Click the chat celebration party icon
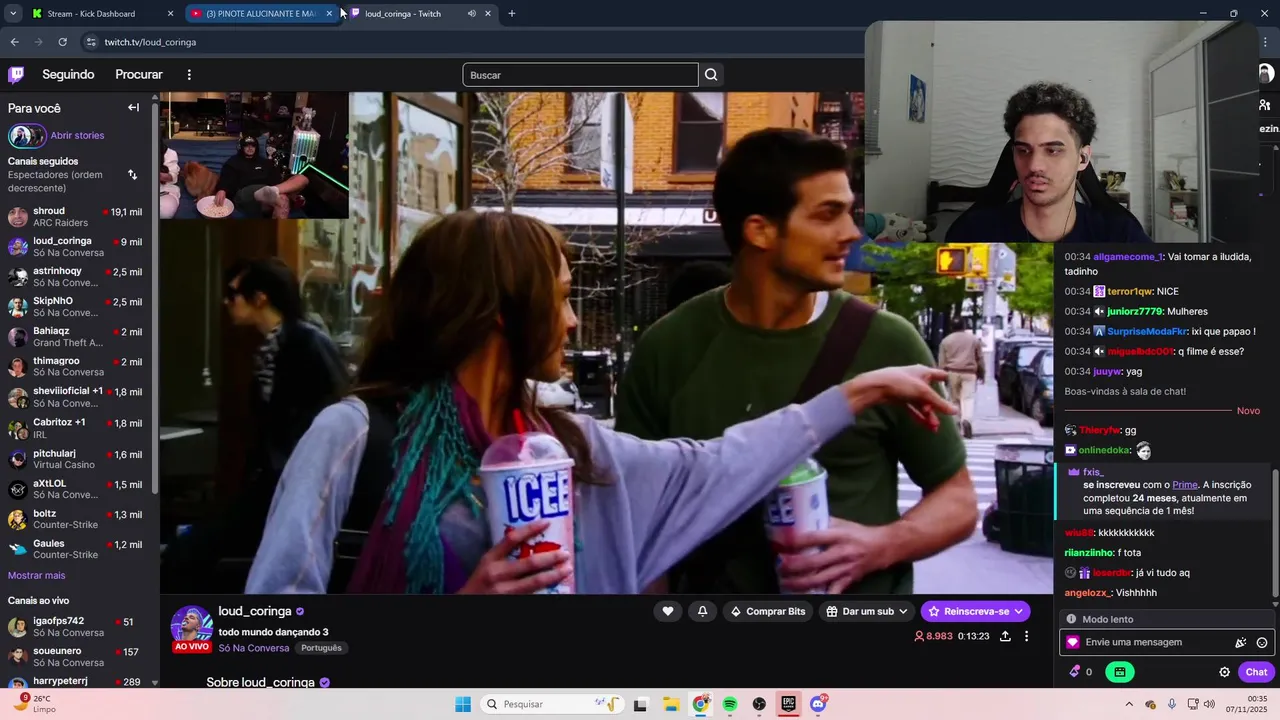Image resolution: width=1280 pixels, height=720 pixels. pyautogui.click(x=1241, y=643)
